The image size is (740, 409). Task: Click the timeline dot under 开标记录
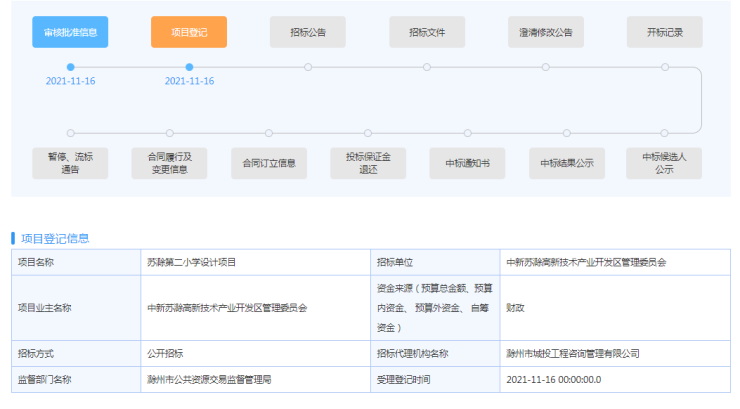click(665, 67)
